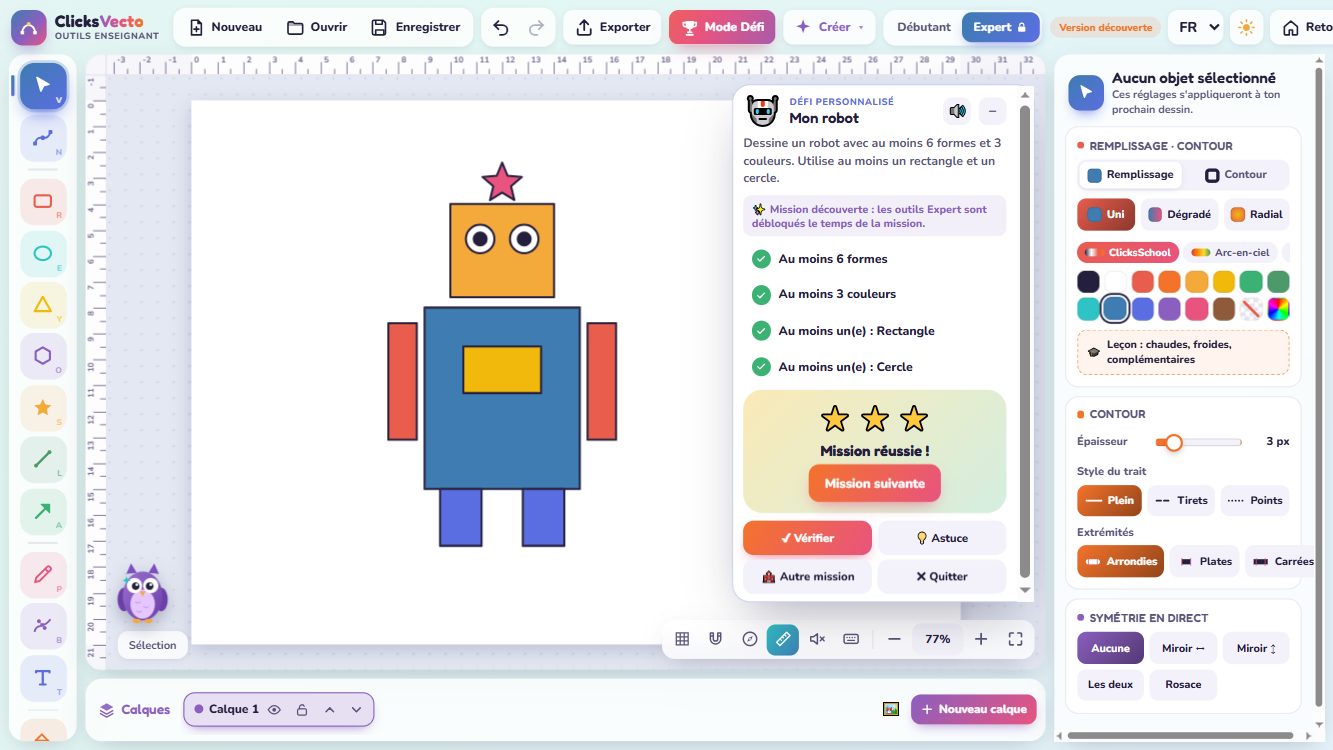Switch to the Contour tab

click(1236, 175)
